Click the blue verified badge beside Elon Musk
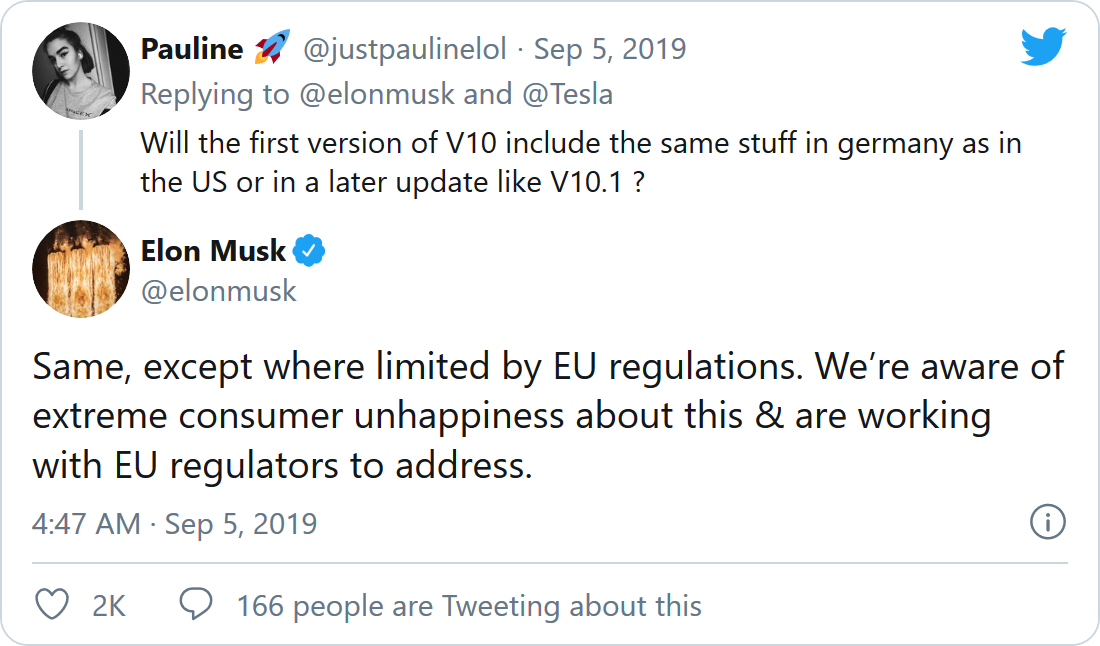Image resolution: width=1100 pixels, height=646 pixels. pyautogui.click(x=310, y=251)
